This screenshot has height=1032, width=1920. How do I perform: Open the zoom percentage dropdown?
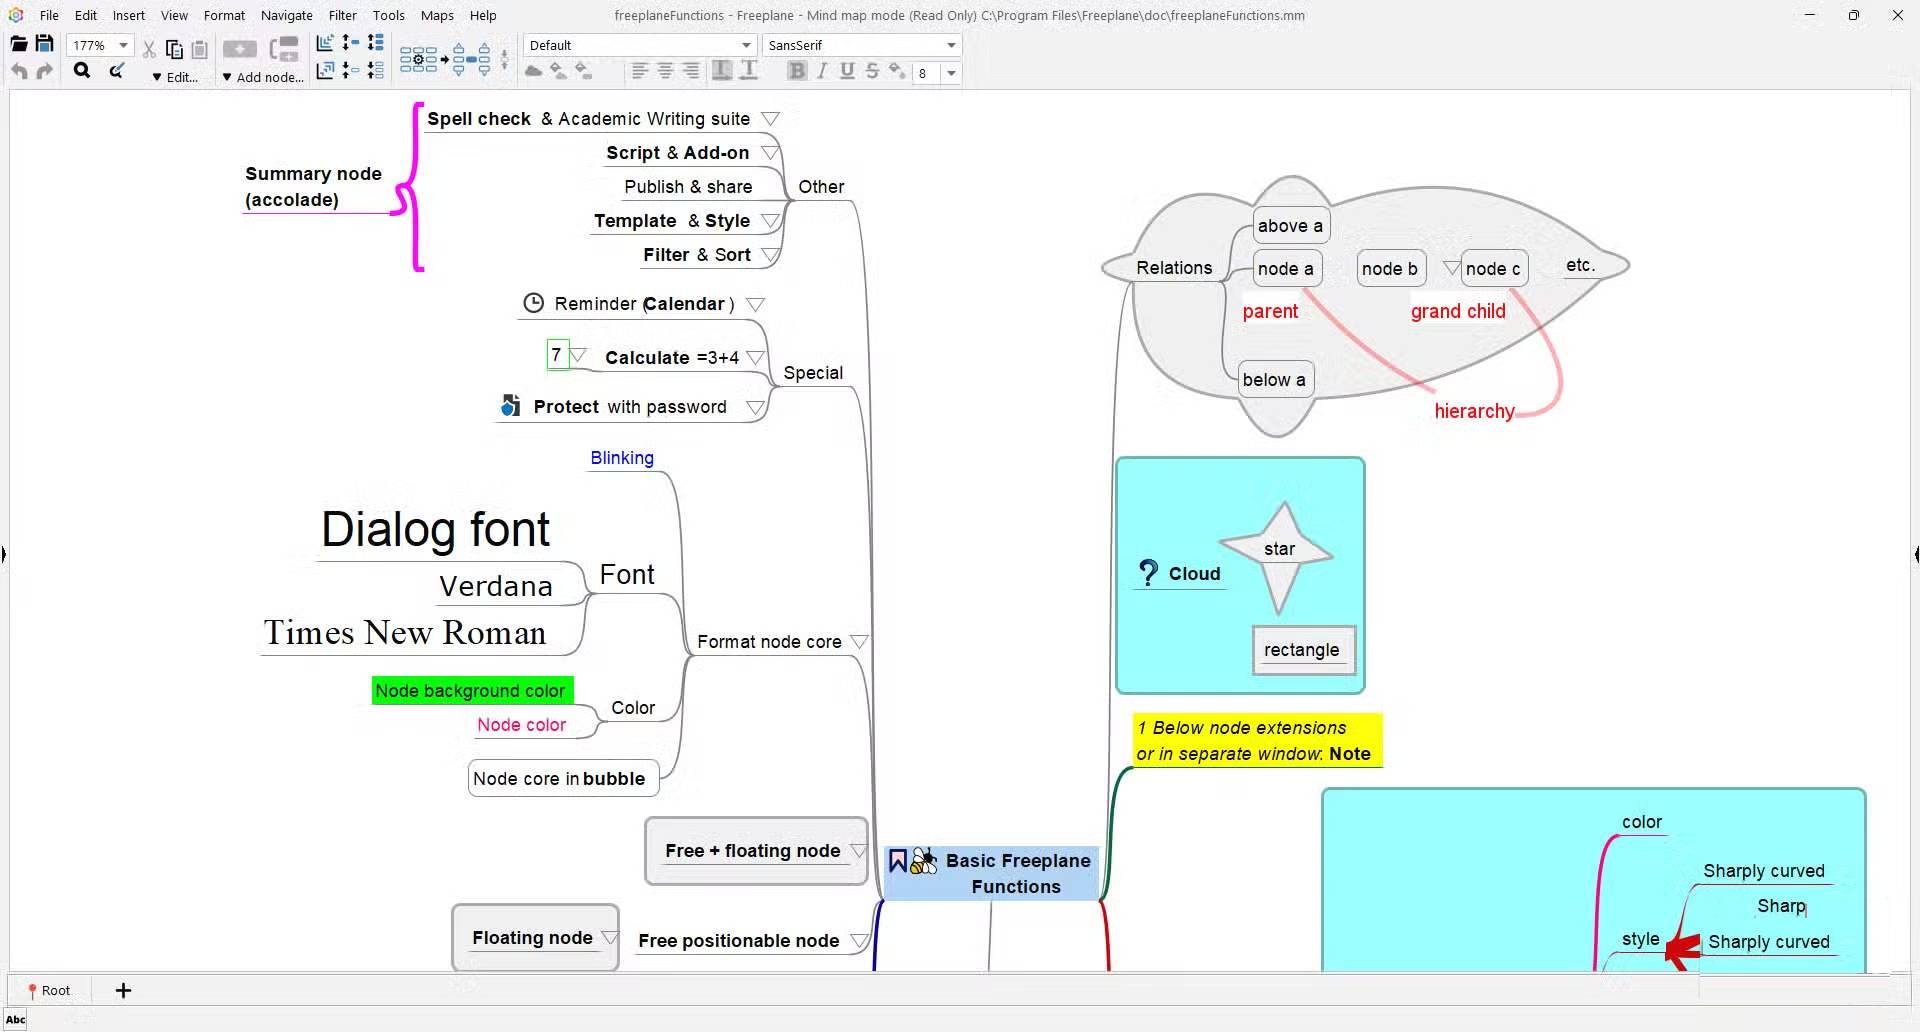point(123,45)
